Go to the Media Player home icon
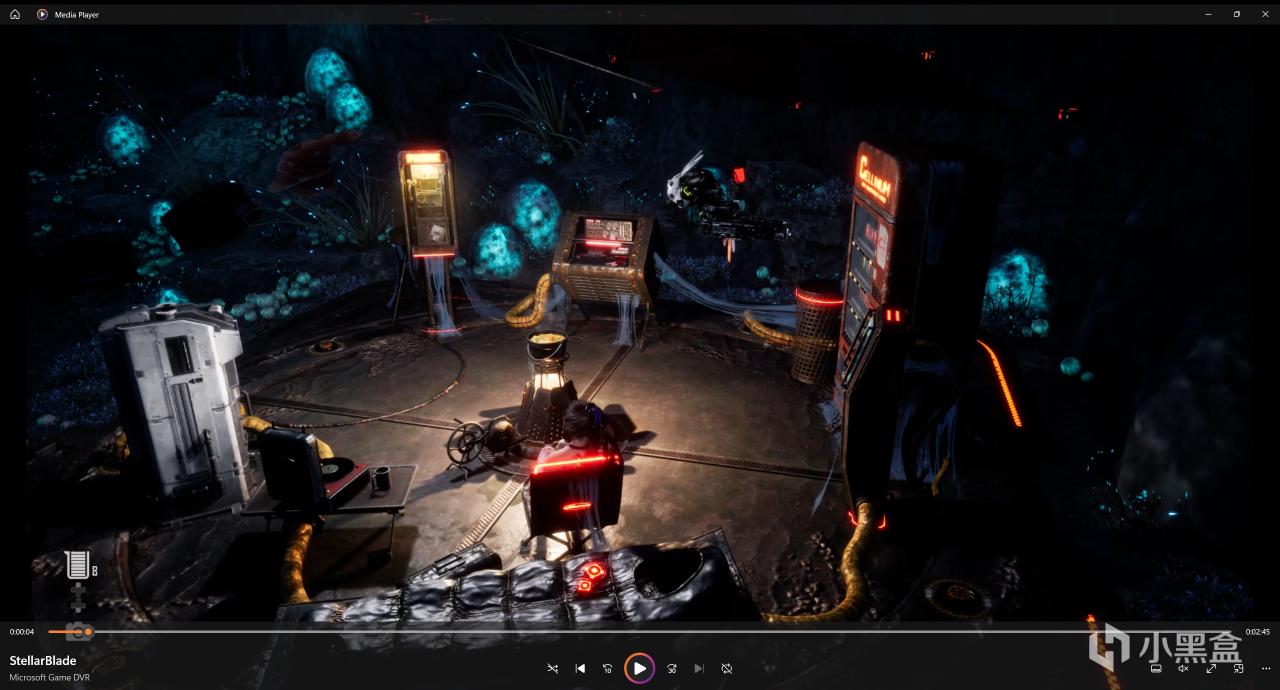Screen dimensions: 1280x690 15,14
